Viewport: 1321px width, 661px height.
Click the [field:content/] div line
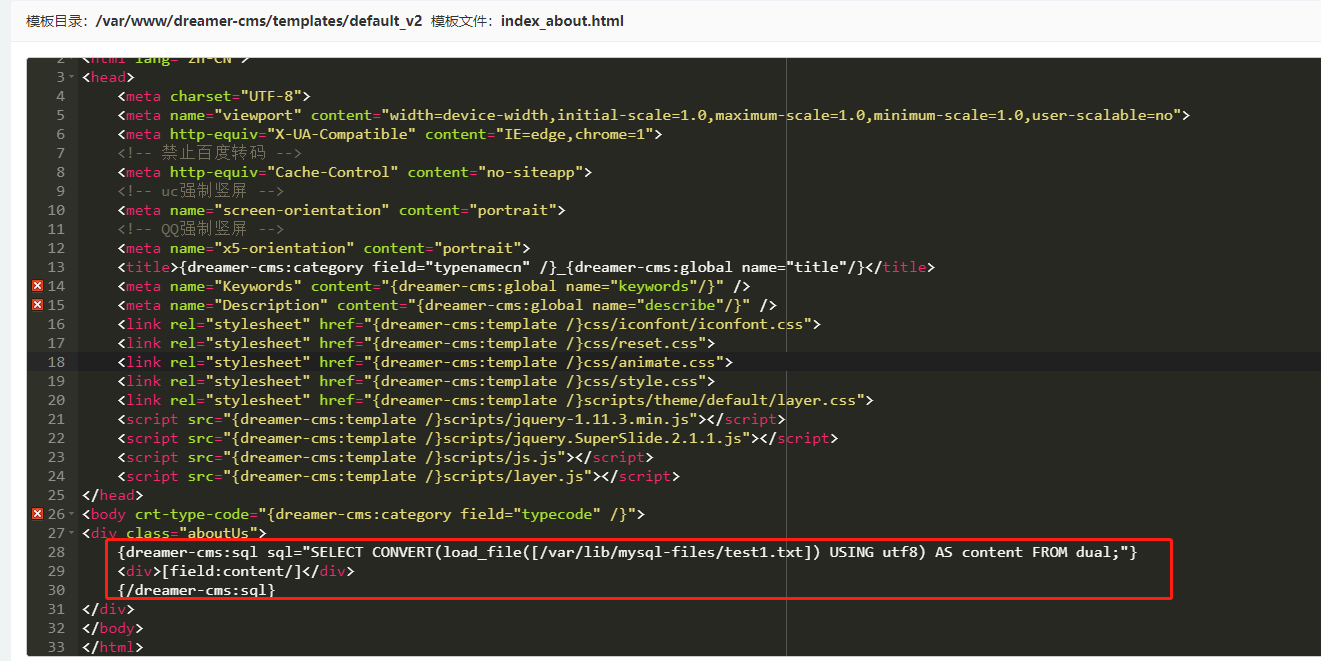[235, 571]
